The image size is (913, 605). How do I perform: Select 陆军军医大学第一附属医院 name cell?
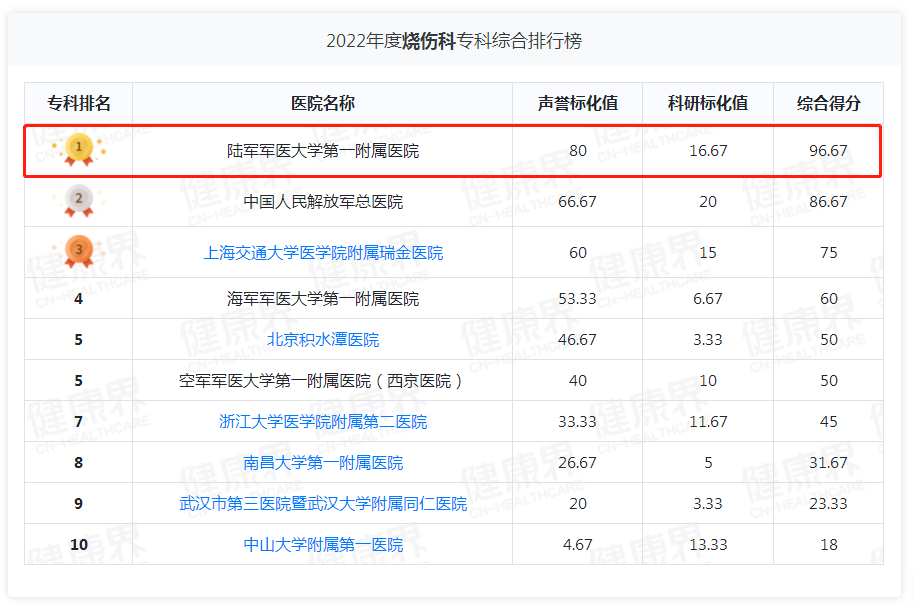point(323,151)
